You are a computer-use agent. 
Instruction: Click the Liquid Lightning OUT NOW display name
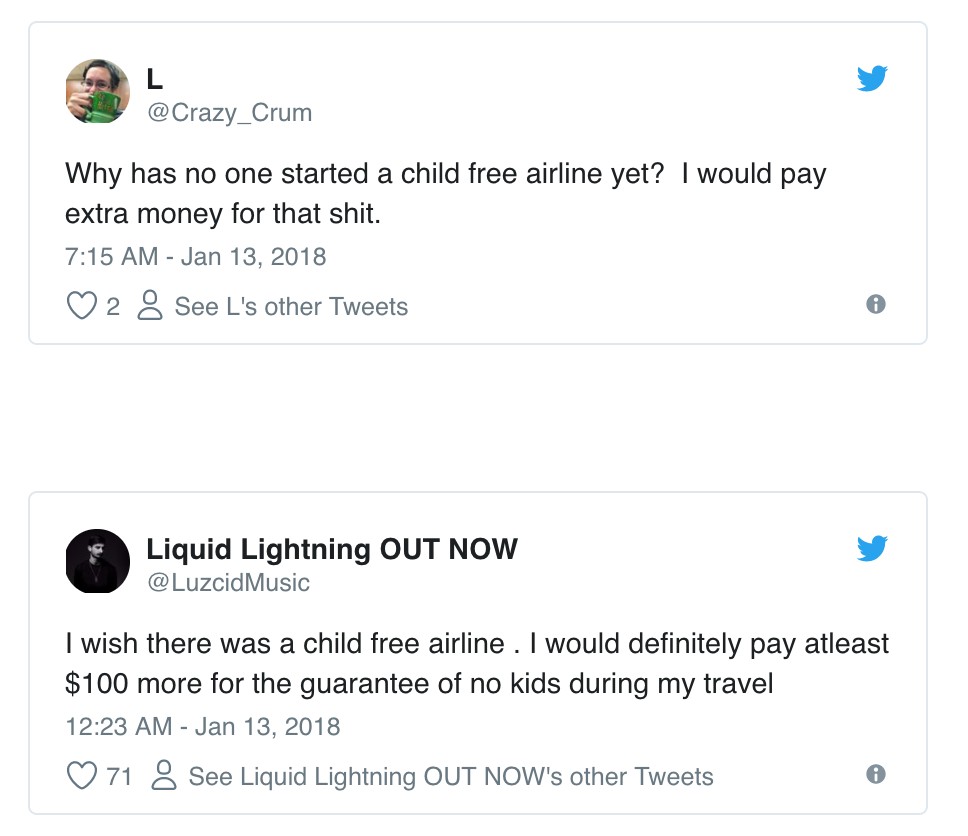[332, 549]
